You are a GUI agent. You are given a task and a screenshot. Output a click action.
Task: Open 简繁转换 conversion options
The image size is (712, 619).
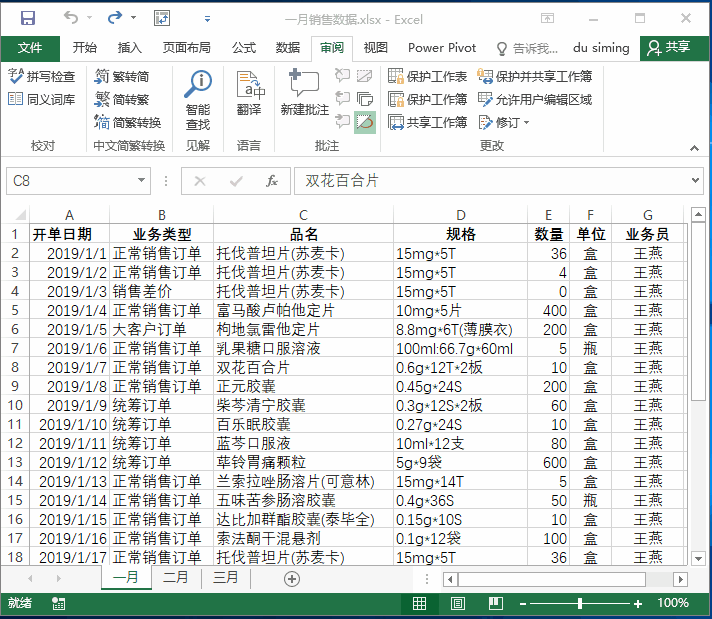click(x=128, y=122)
